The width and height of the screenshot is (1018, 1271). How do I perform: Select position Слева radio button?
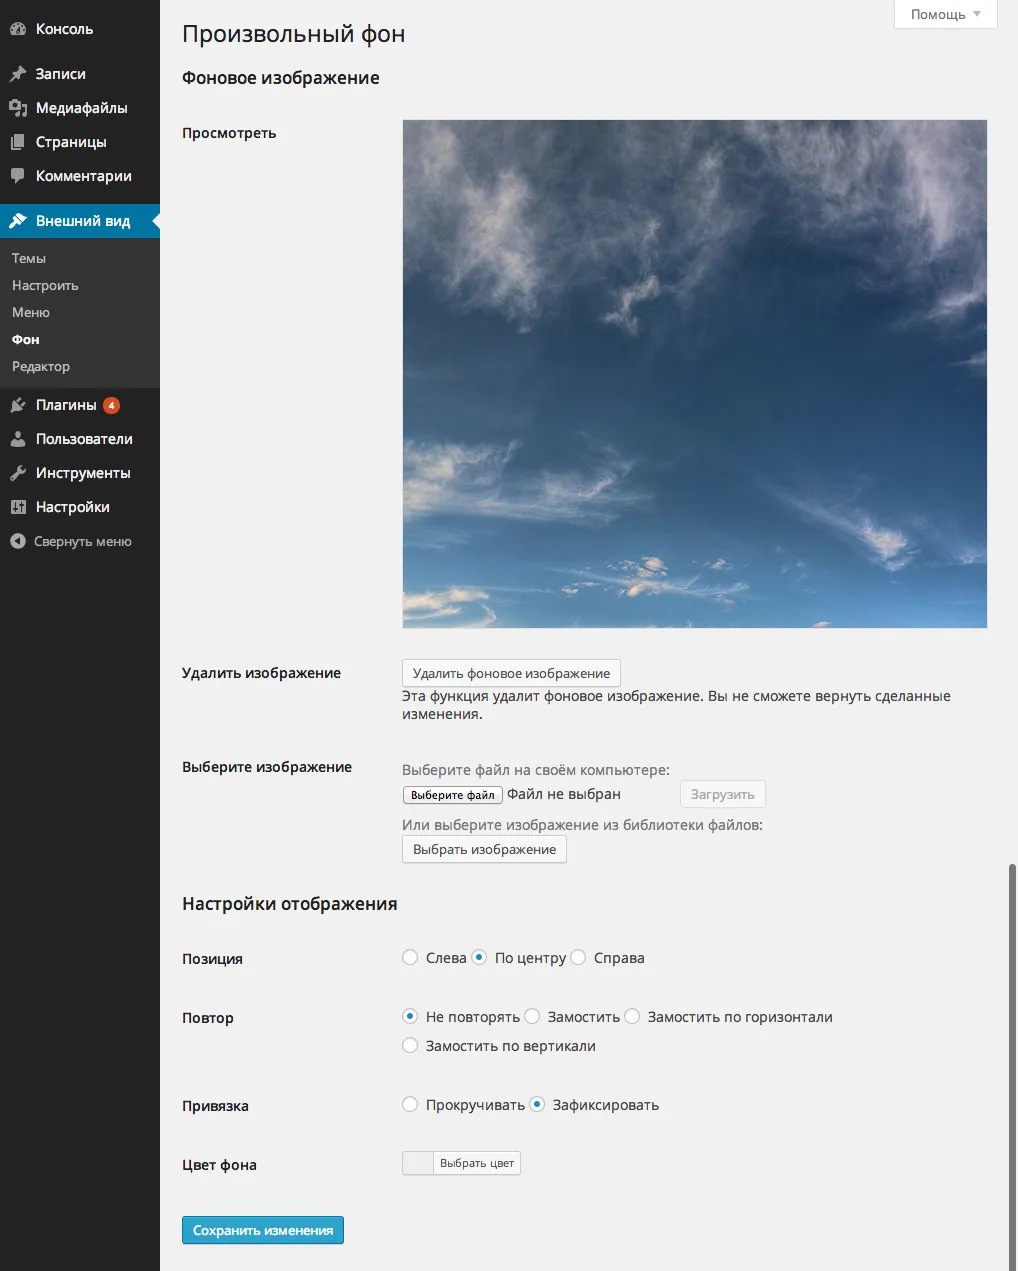410,957
